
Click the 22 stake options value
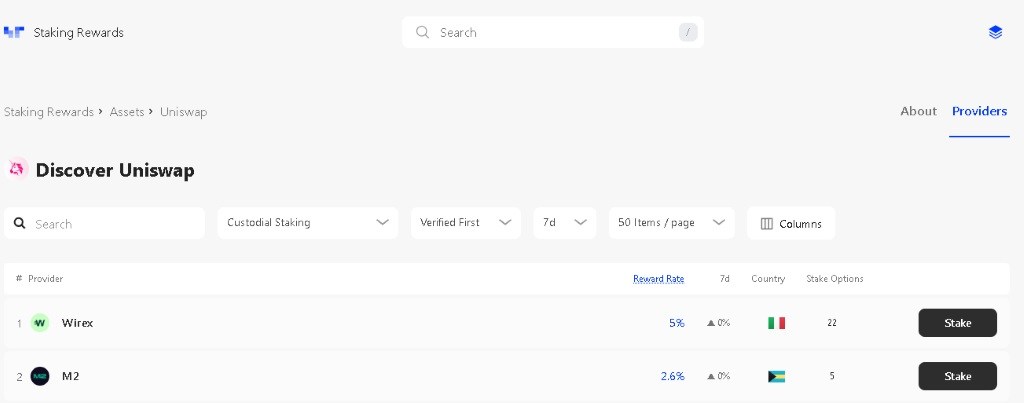(832, 323)
